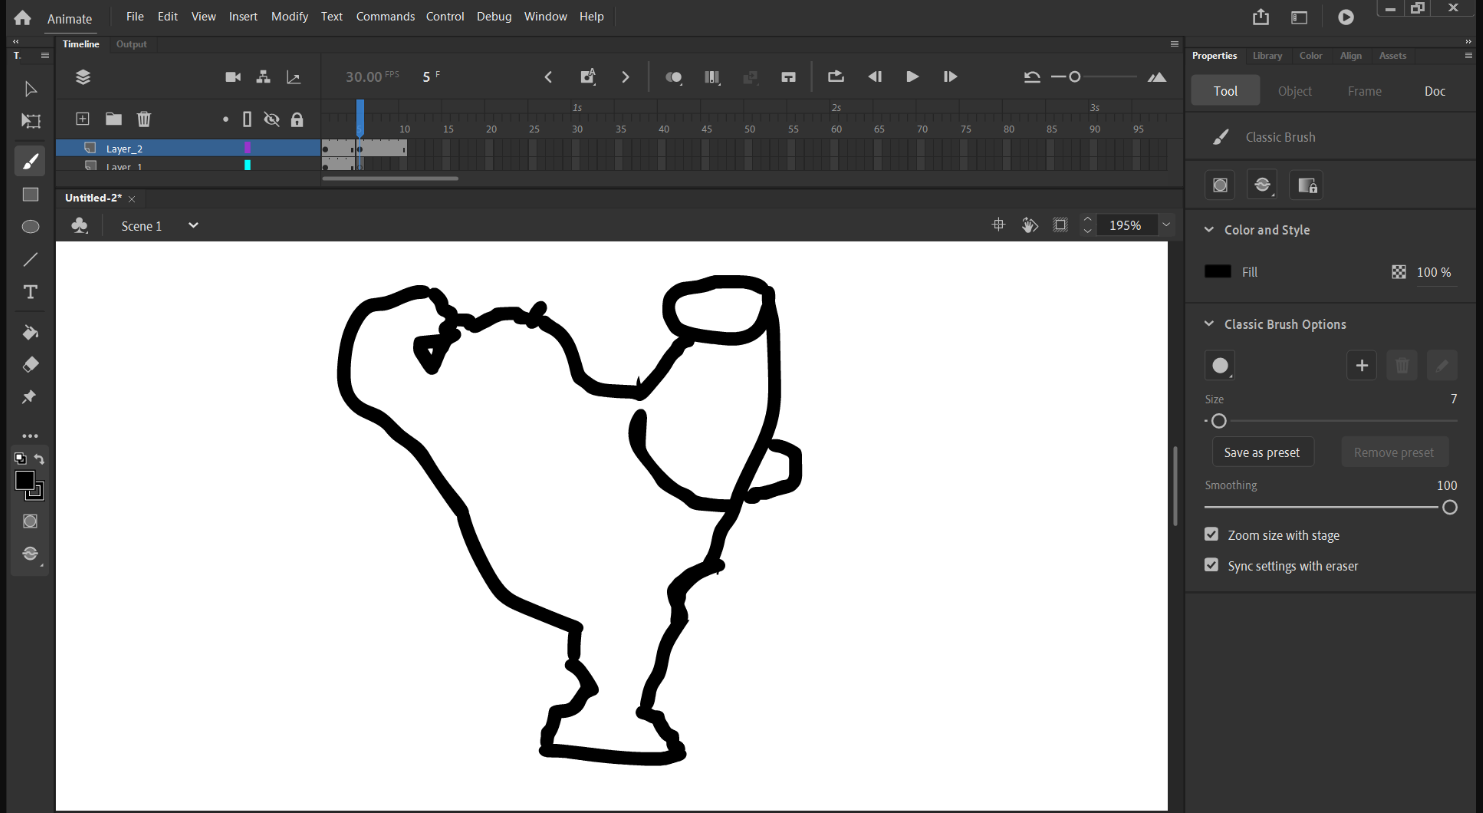
Task: Select the Oval tool
Action: 30,227
